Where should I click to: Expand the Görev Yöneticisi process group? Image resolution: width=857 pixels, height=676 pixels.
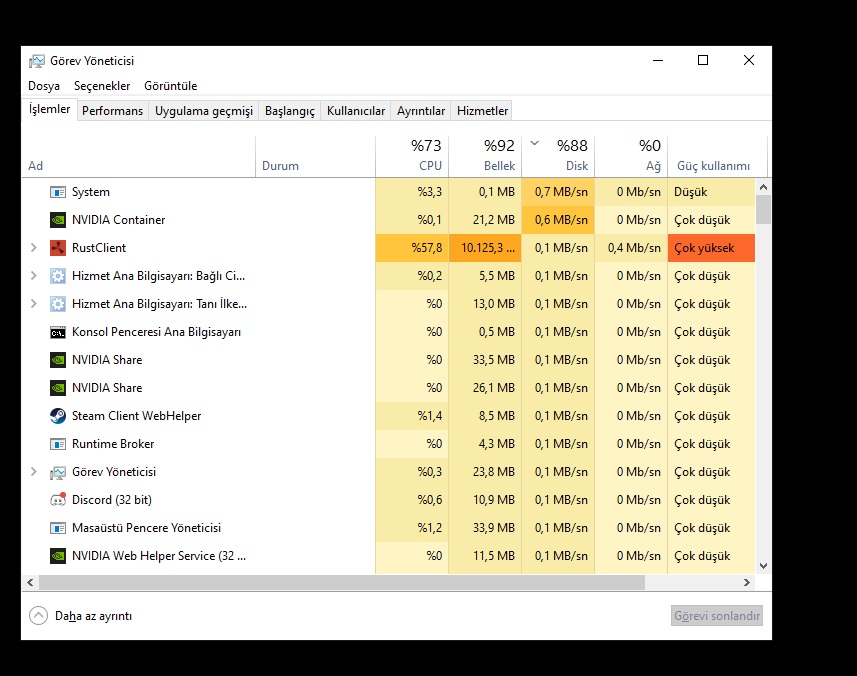click(34, 472)
